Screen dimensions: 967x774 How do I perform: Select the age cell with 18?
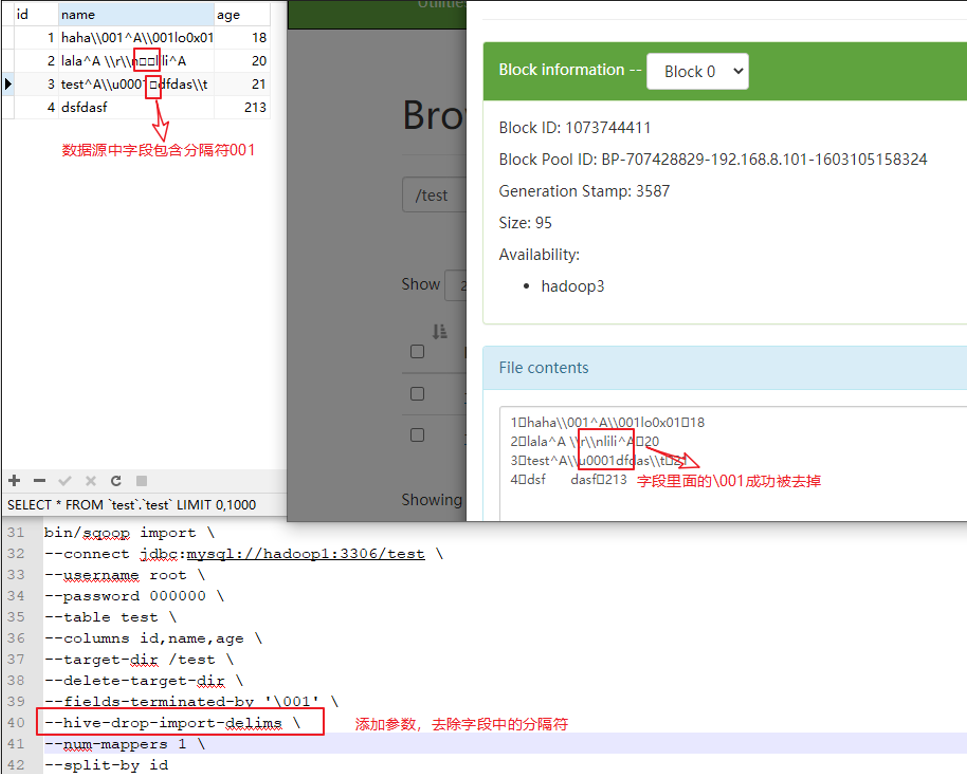242,38
